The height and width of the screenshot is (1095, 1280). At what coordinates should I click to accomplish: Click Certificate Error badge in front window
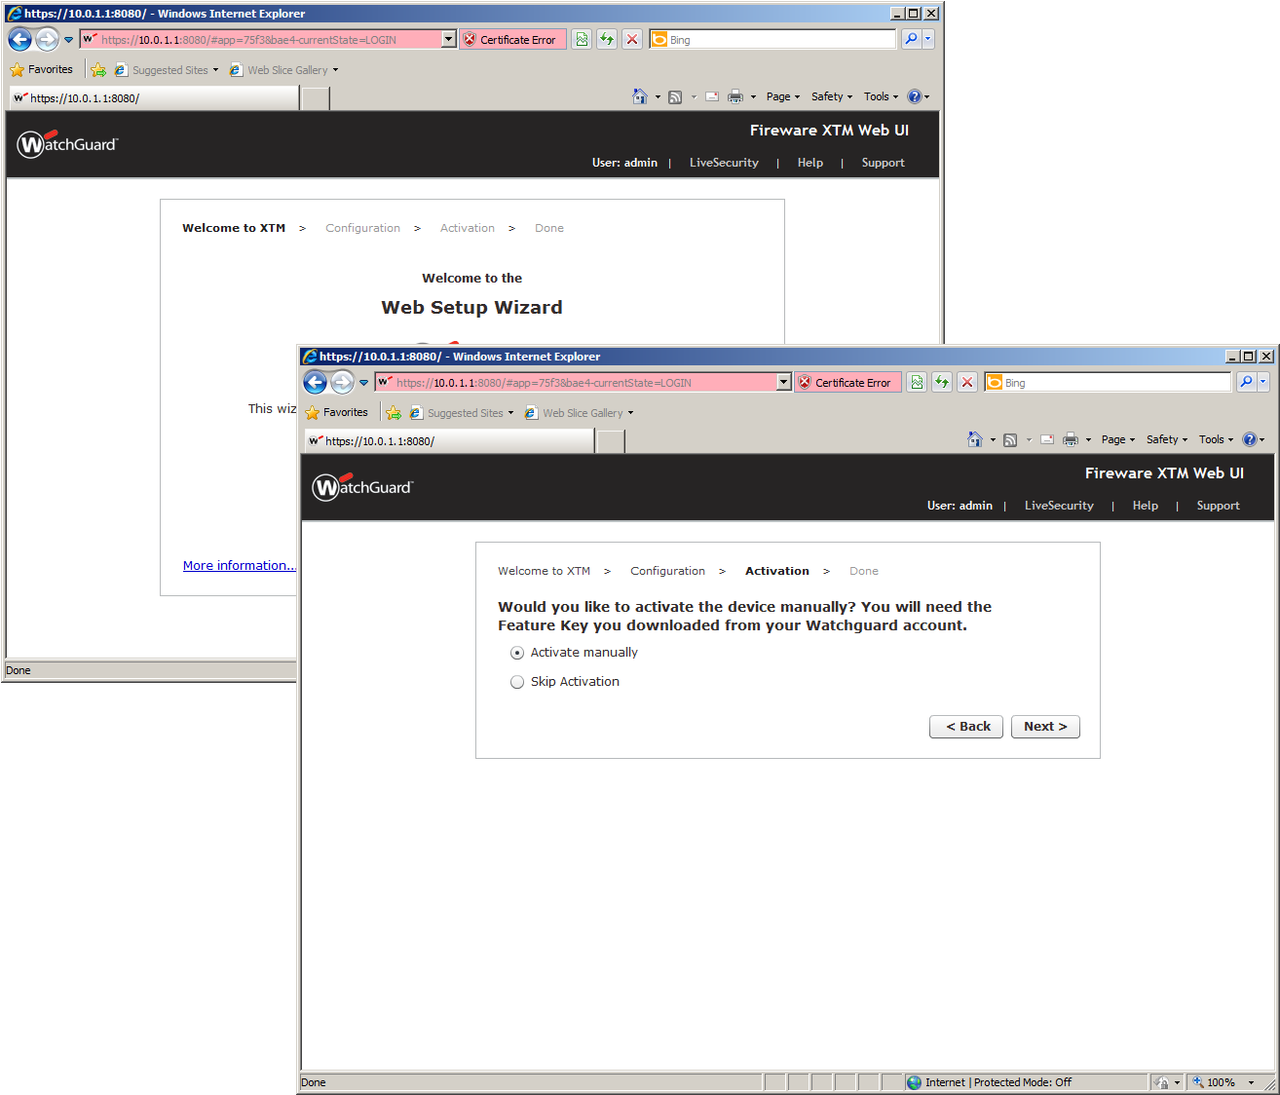[848, 383]
